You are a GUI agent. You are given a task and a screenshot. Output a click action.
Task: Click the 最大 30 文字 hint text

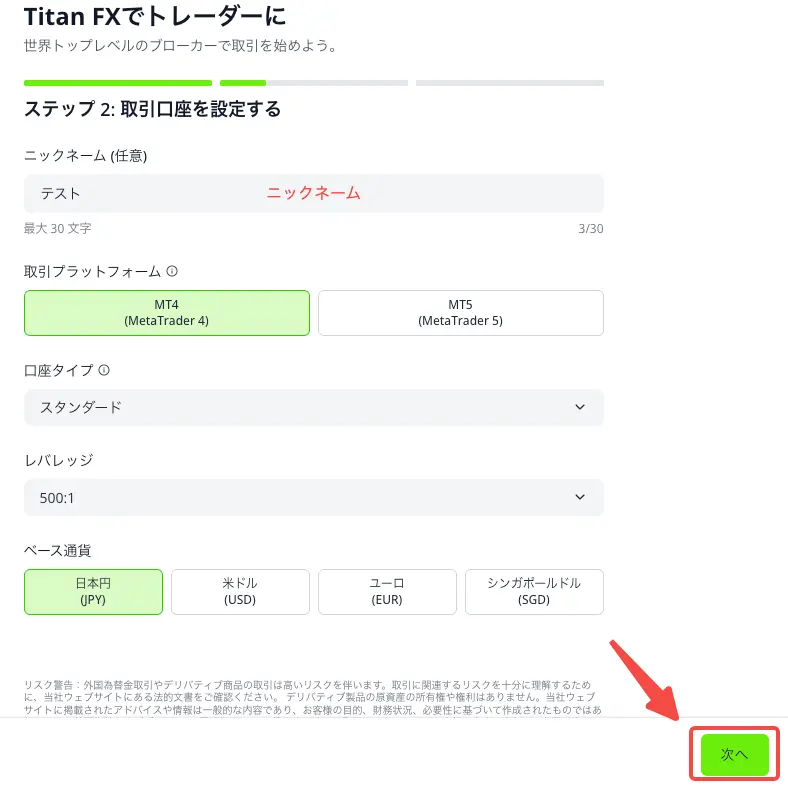(x=58, y=229)
